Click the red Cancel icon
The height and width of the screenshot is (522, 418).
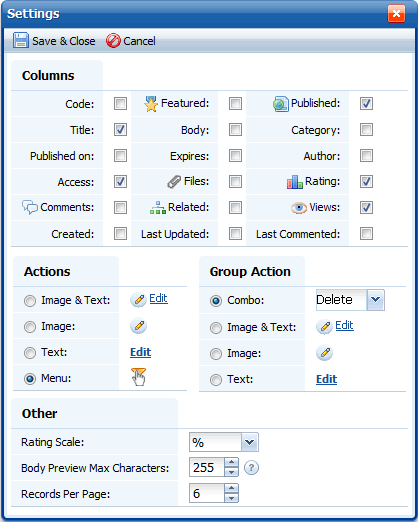coord(113,41)
